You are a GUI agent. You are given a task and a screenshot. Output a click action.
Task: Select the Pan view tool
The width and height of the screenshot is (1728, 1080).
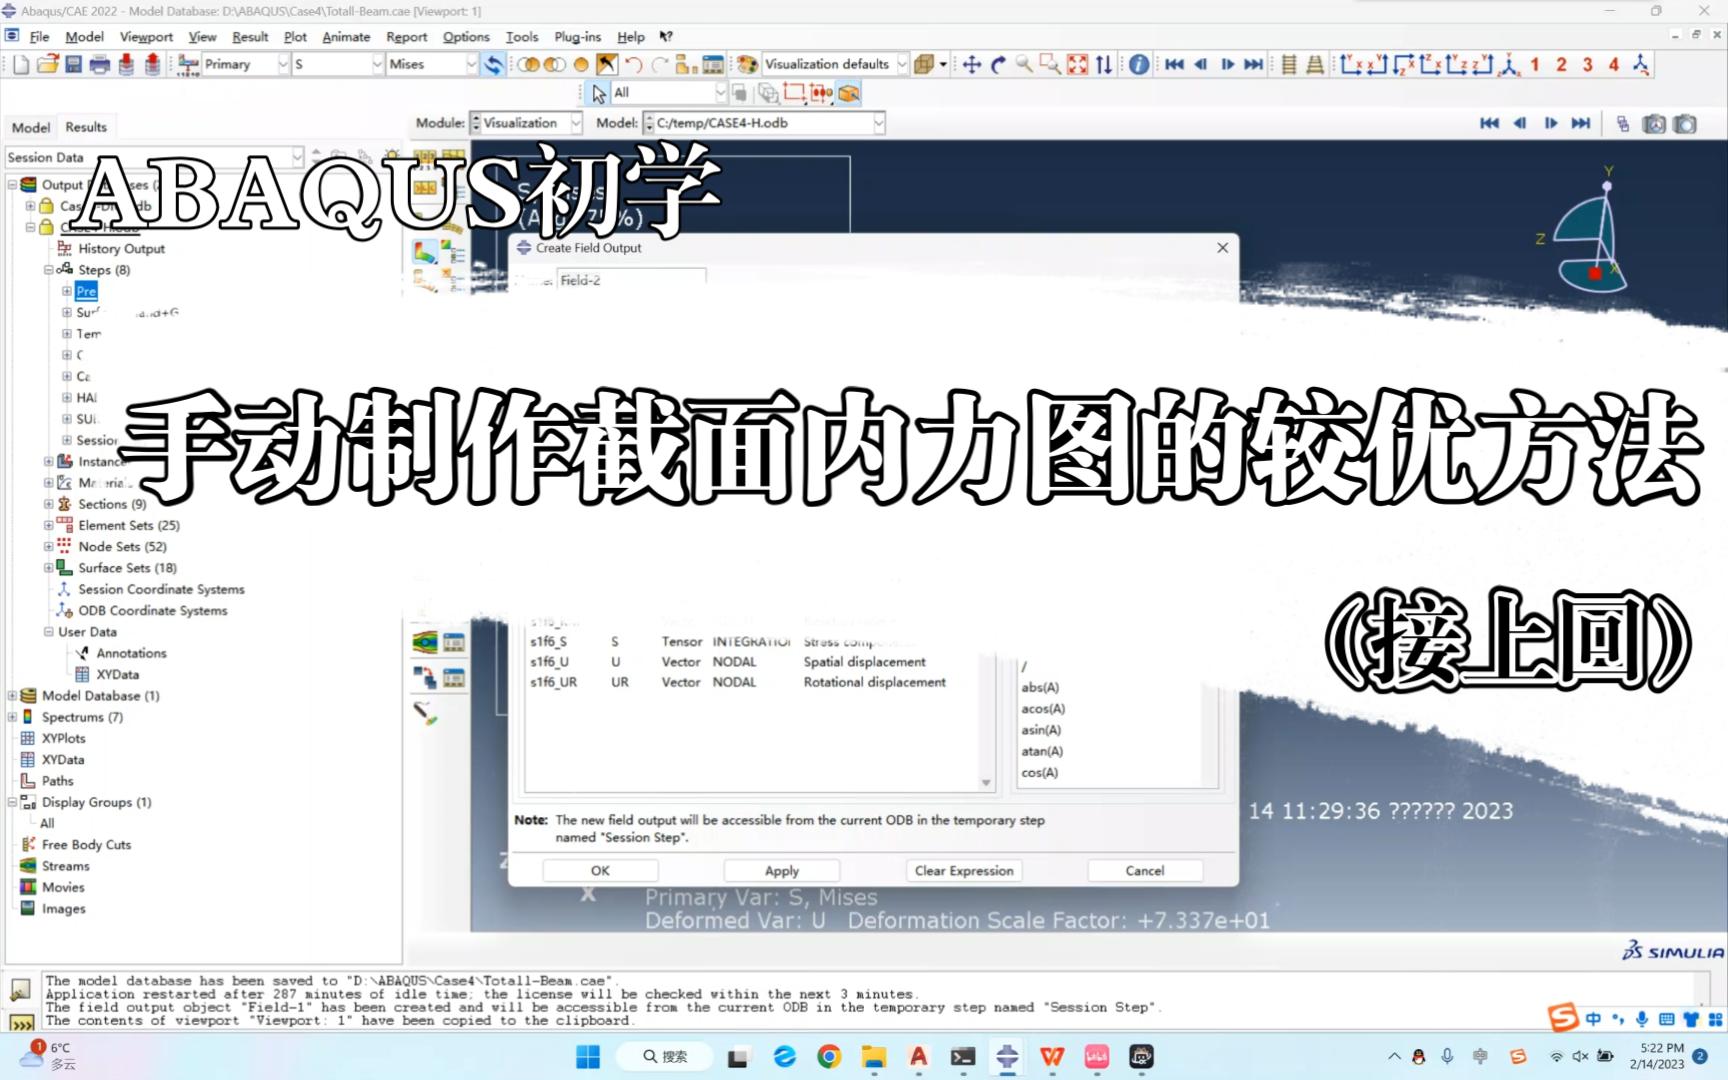coord(971,64)
